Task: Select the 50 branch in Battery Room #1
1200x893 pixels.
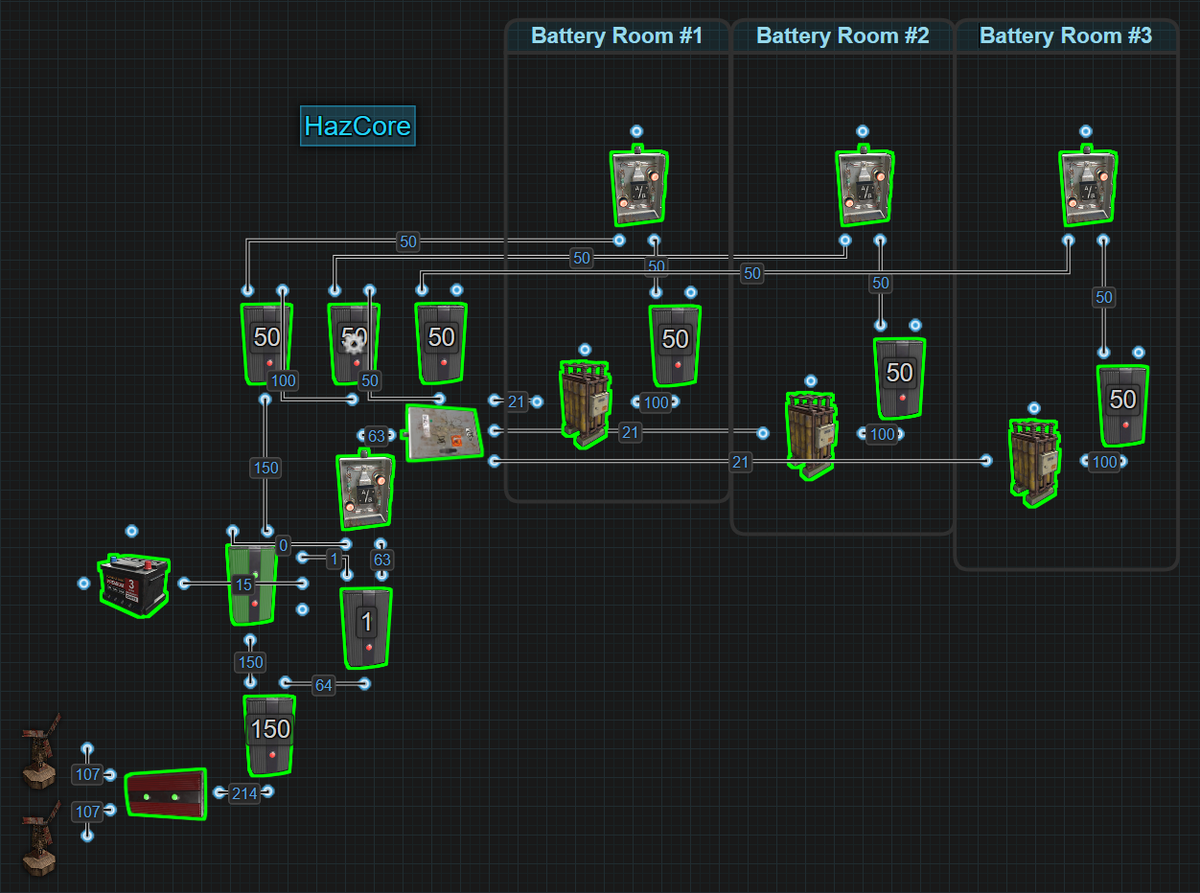Action: tap(676, 345)
